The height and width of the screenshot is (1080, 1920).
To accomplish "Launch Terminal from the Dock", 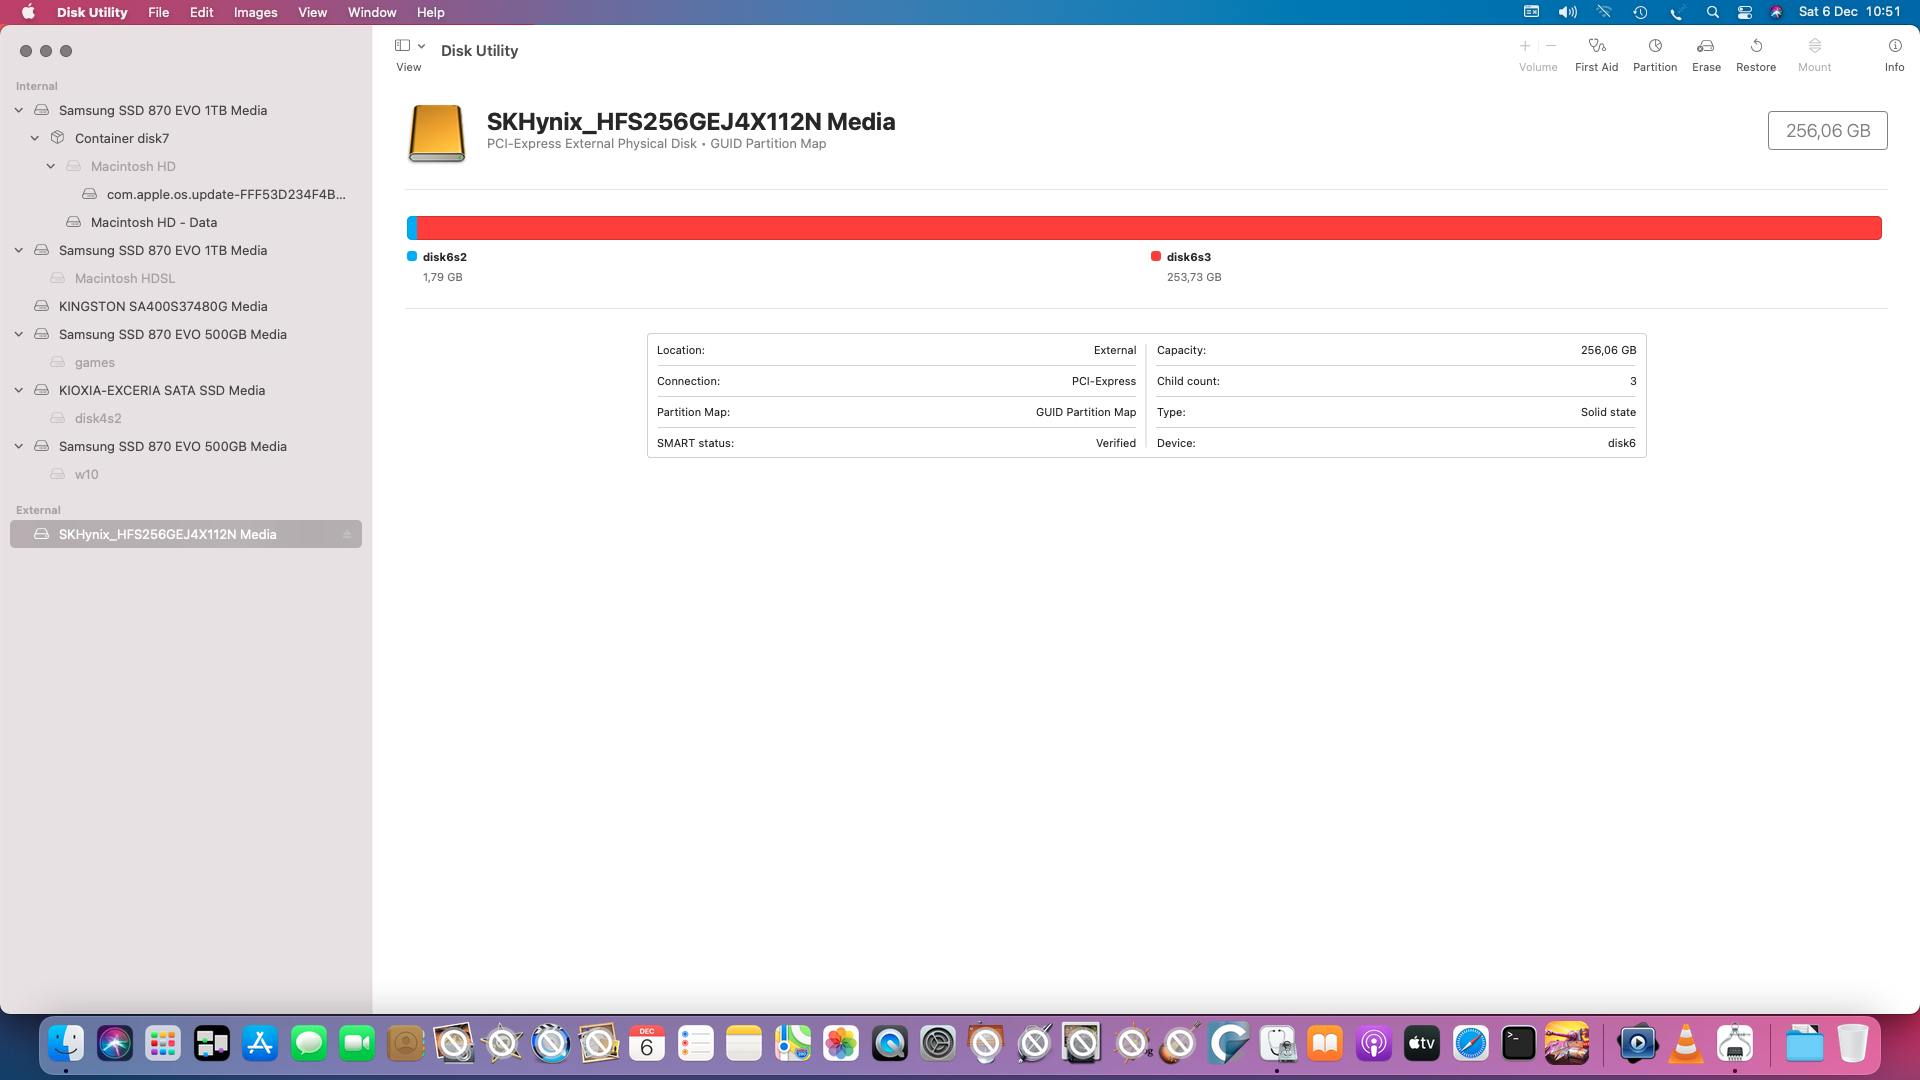I will tap(1518, 1044).
